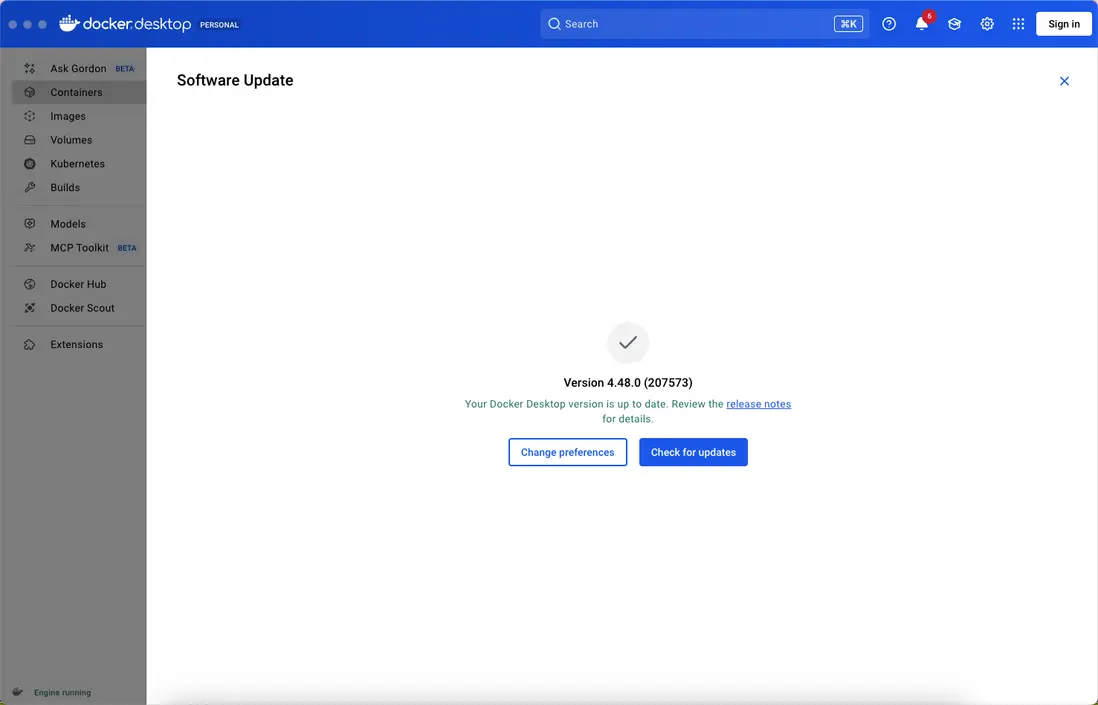The image size is (1098, 705).
Task: Click the checkmark up-to-date status icon
Action: tap(628, 342)
